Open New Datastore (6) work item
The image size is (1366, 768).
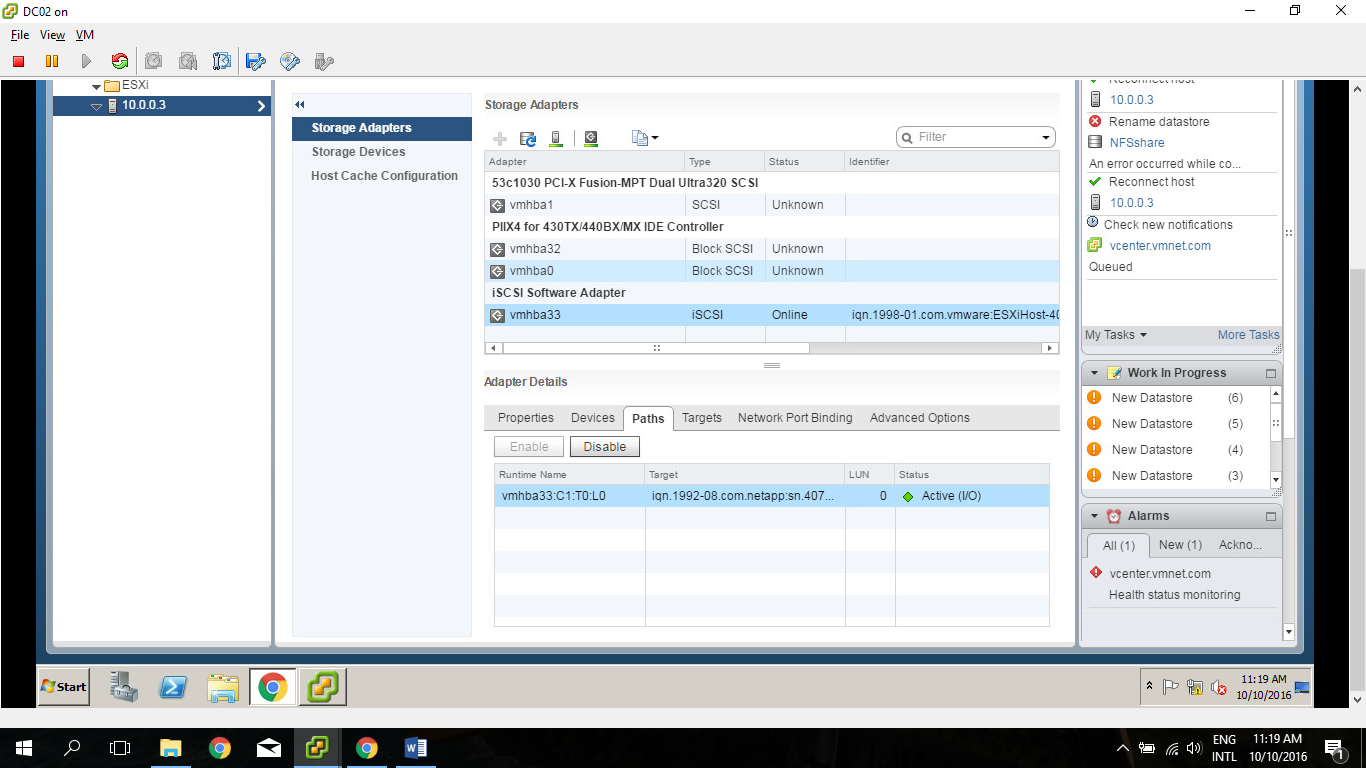[x=1177, y=398]
